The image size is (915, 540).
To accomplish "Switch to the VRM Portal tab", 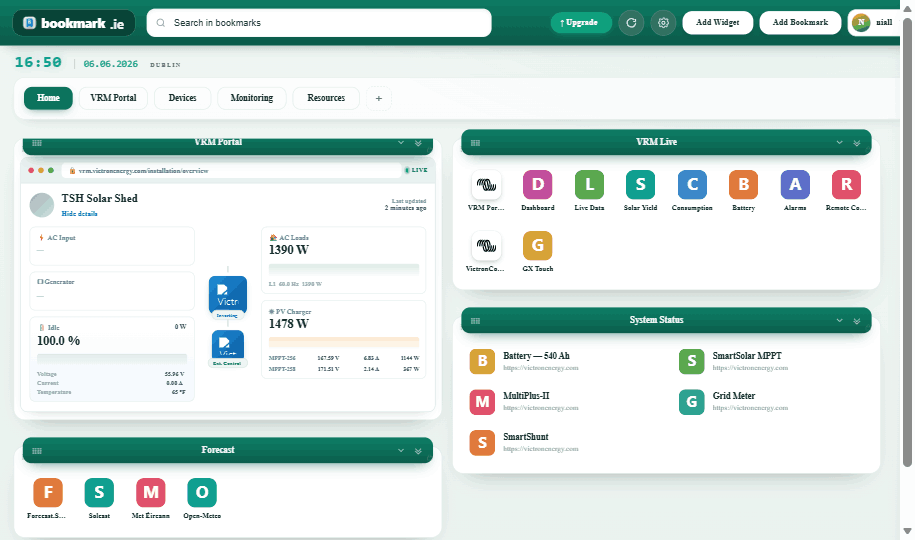I will pos(113,98).
